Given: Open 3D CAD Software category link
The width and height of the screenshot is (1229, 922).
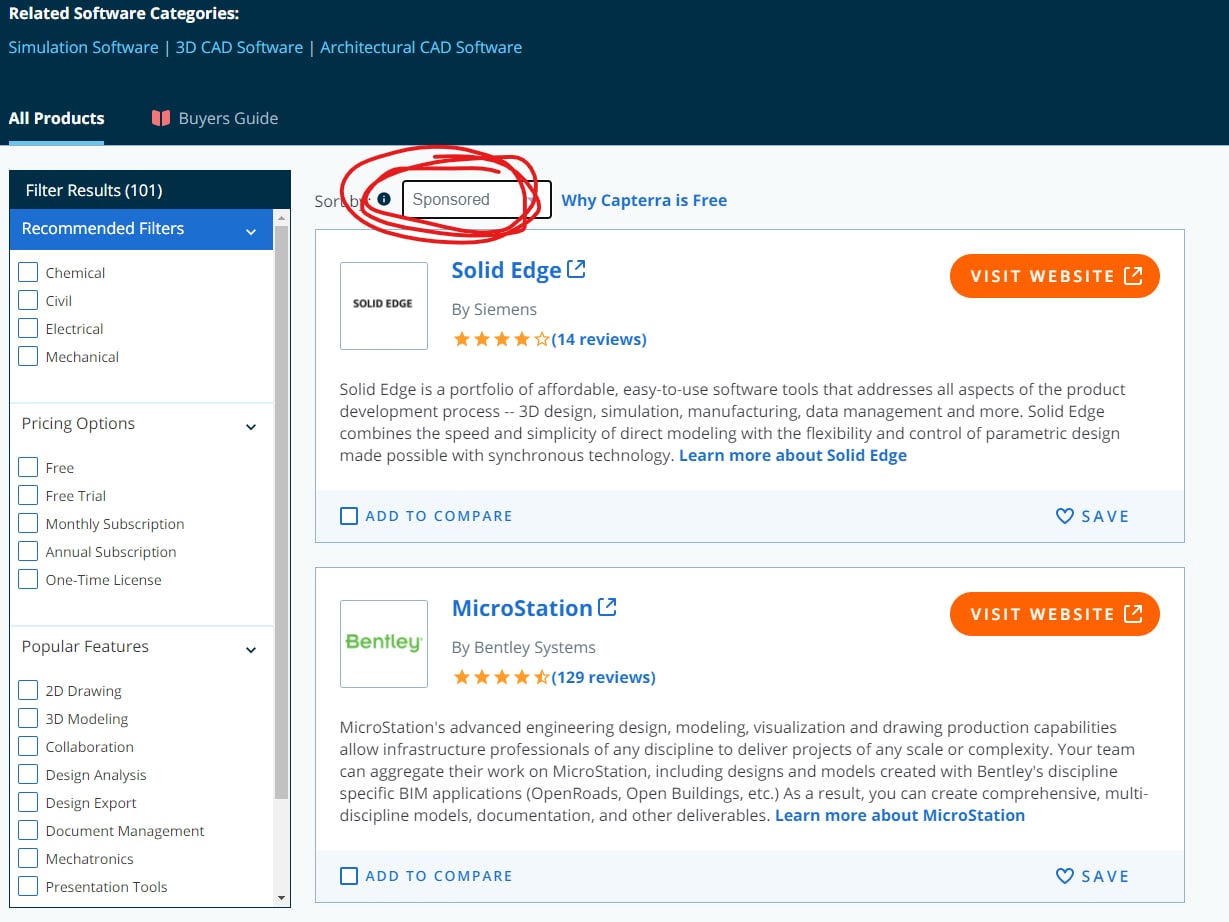Looking at the screenshot, I should point(239,47).
